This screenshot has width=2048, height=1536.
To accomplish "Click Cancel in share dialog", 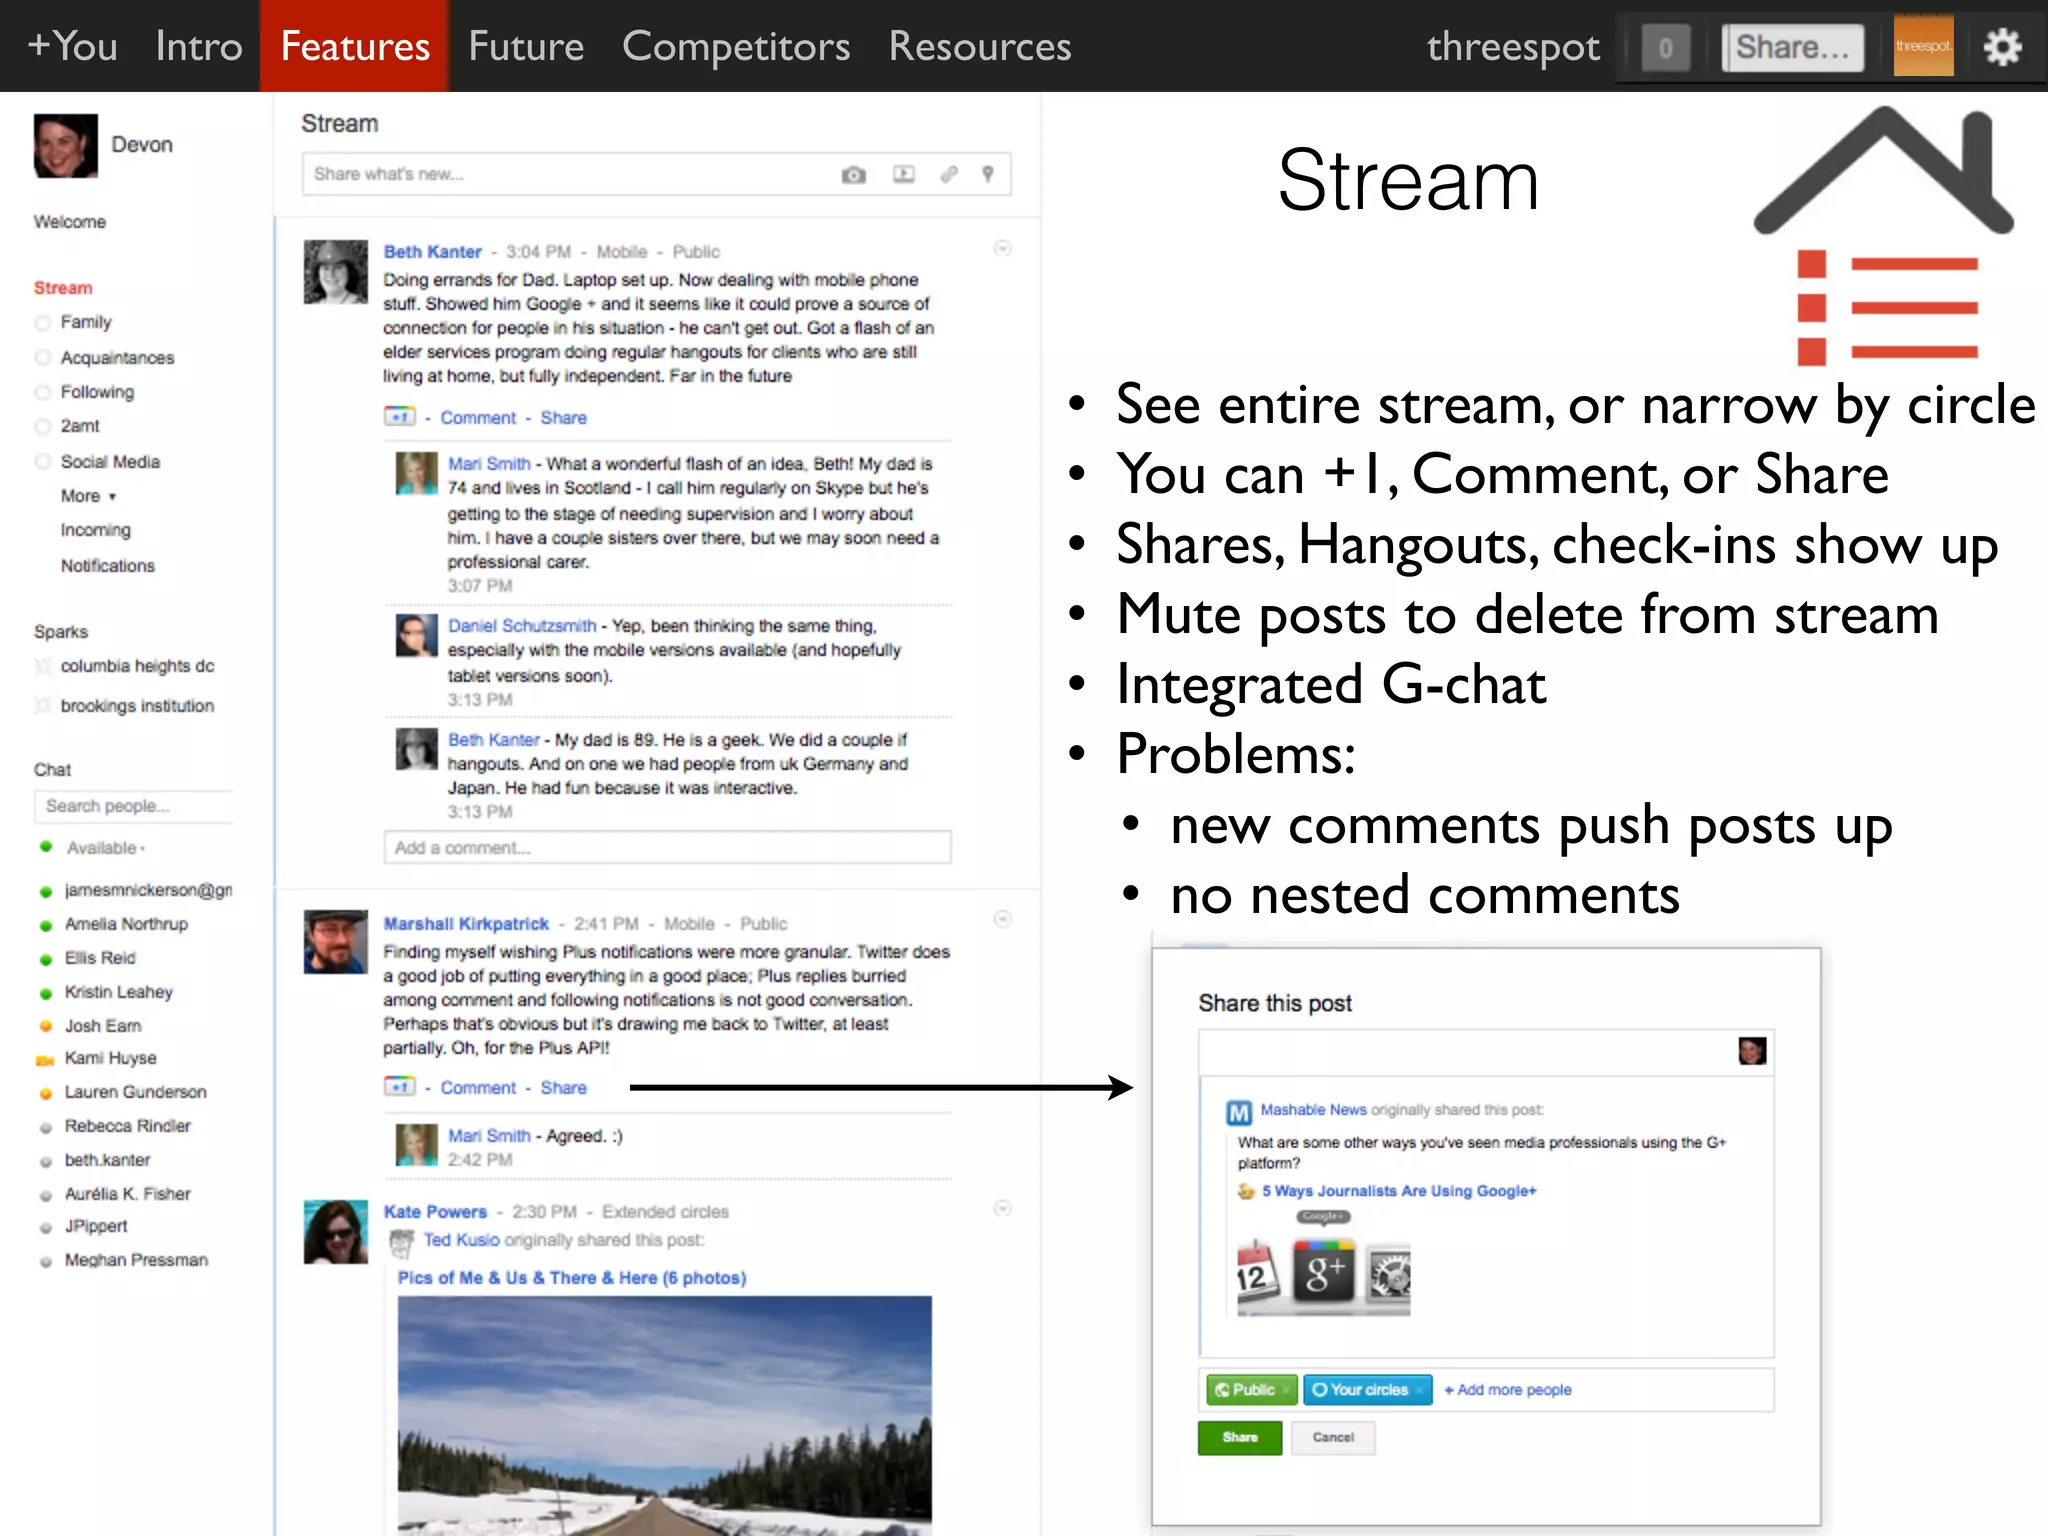I will click(1333, 1437).
